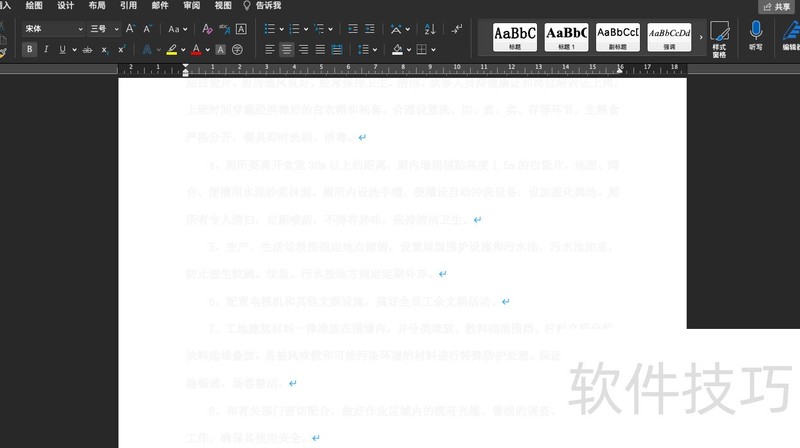
Task: Open the 审阅 tab
Action: pyautogui.click(x=191, y=6)
